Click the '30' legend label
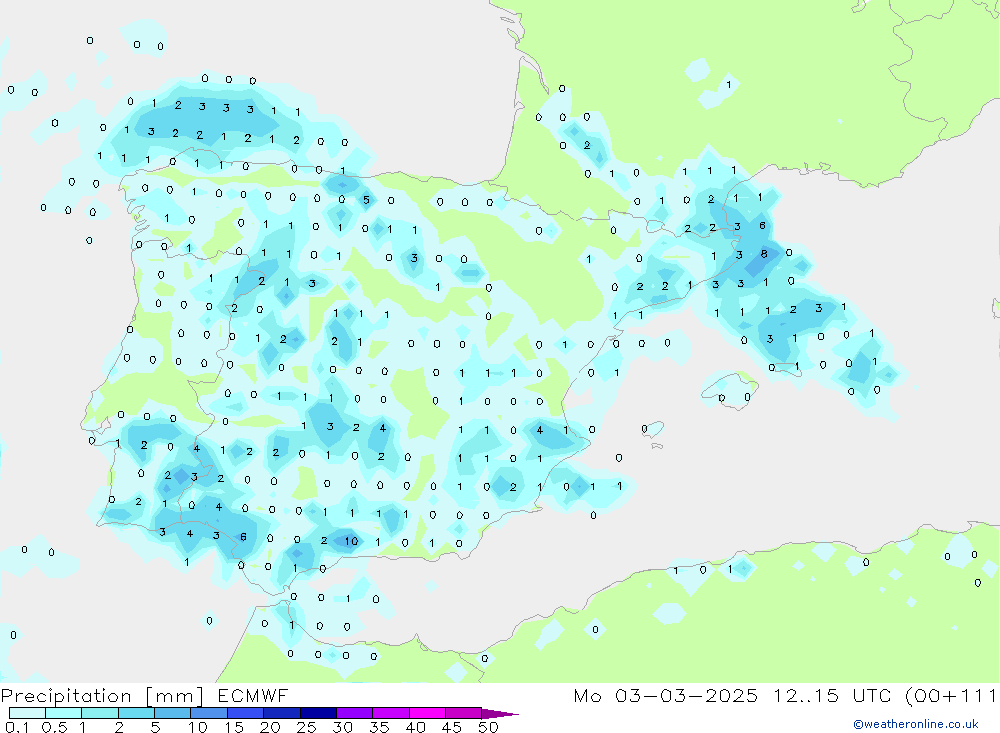The width and height of the screenshot is (1000, 733). 342,727
